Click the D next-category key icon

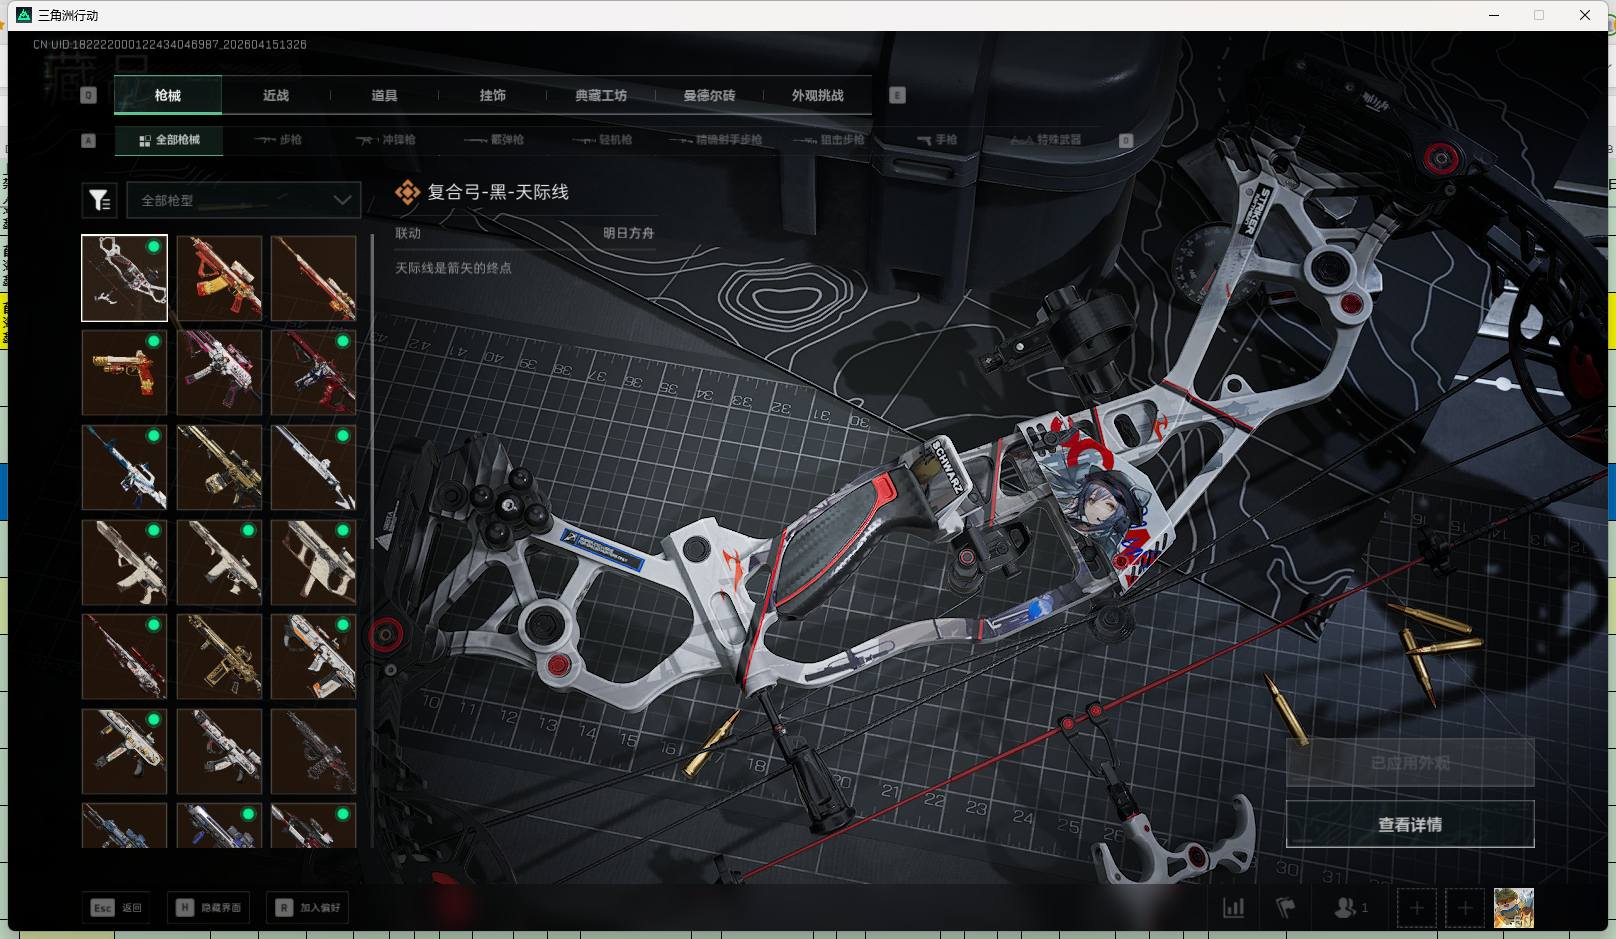[1125, 140]
